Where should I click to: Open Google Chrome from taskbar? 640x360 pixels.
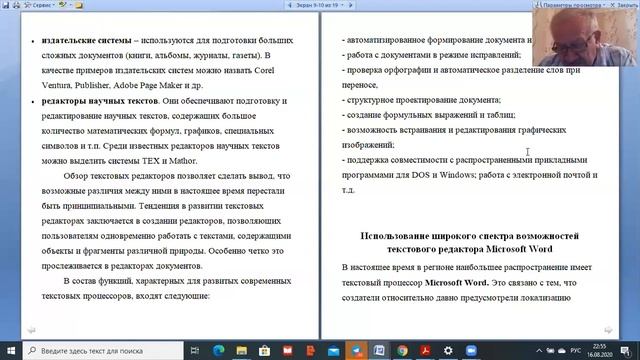[402, 351]
